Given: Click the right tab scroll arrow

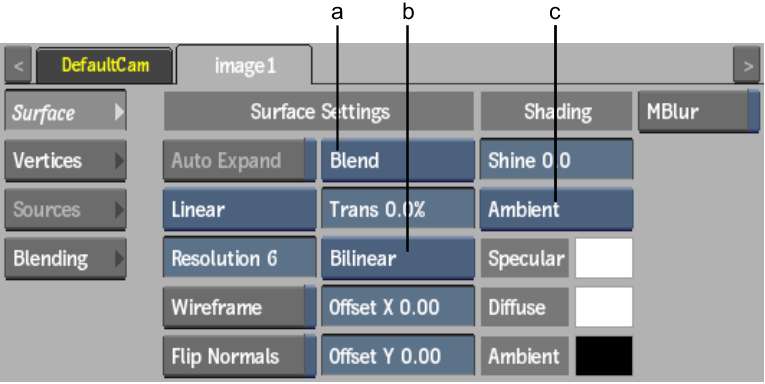Looking at the screenshot, I should (746, 65).
